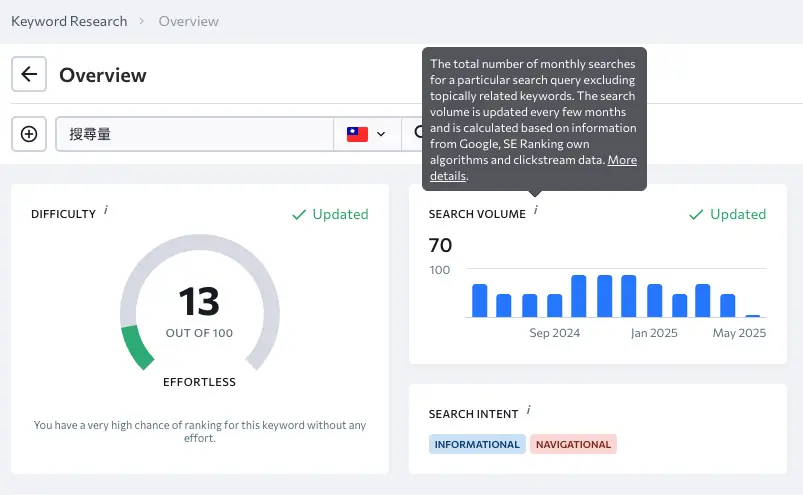Image resolution: width=803 pixels, height=495 pixels.
Task: Open the More details link in tooltip
Action: click(621, 160)
